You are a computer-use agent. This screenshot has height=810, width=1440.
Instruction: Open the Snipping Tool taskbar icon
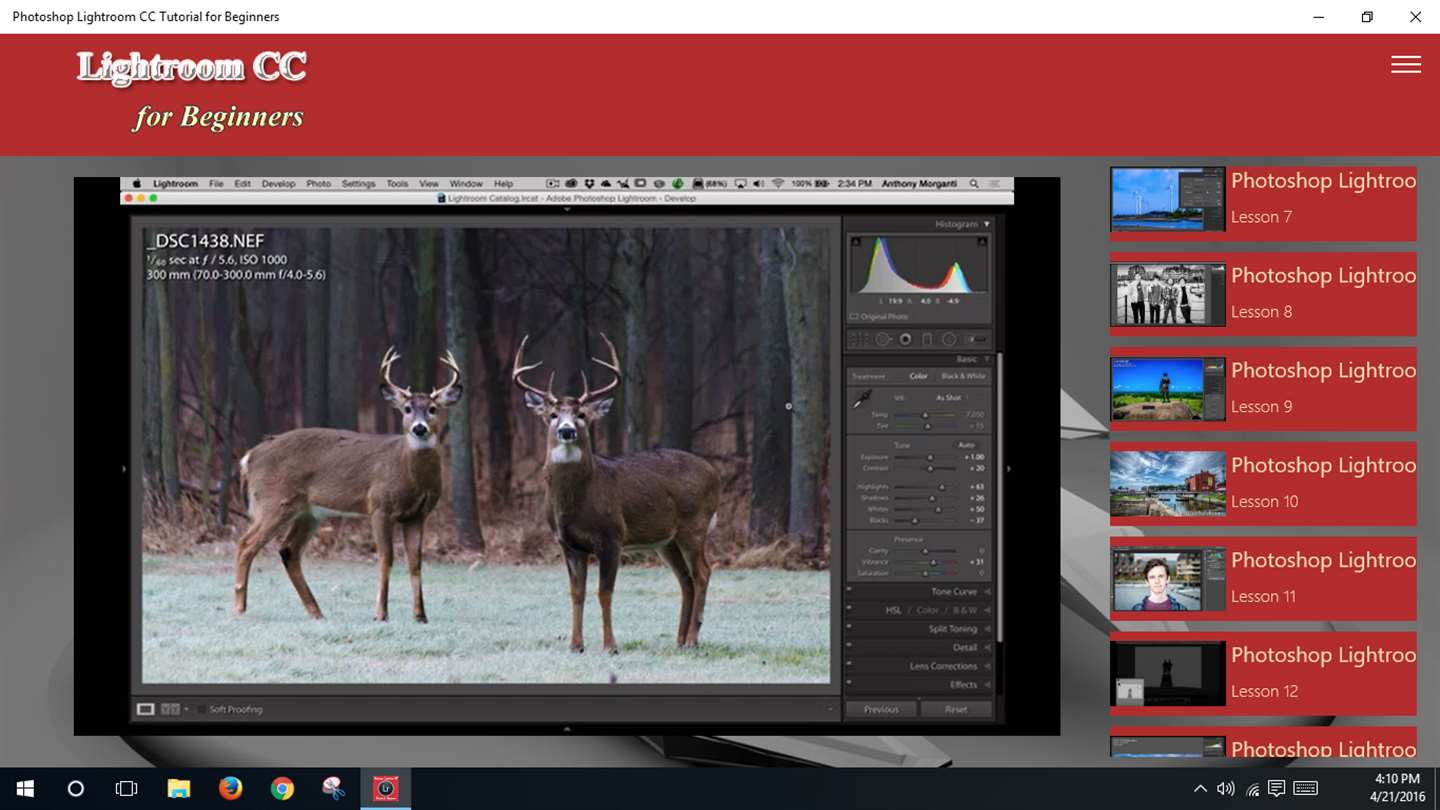334,789
